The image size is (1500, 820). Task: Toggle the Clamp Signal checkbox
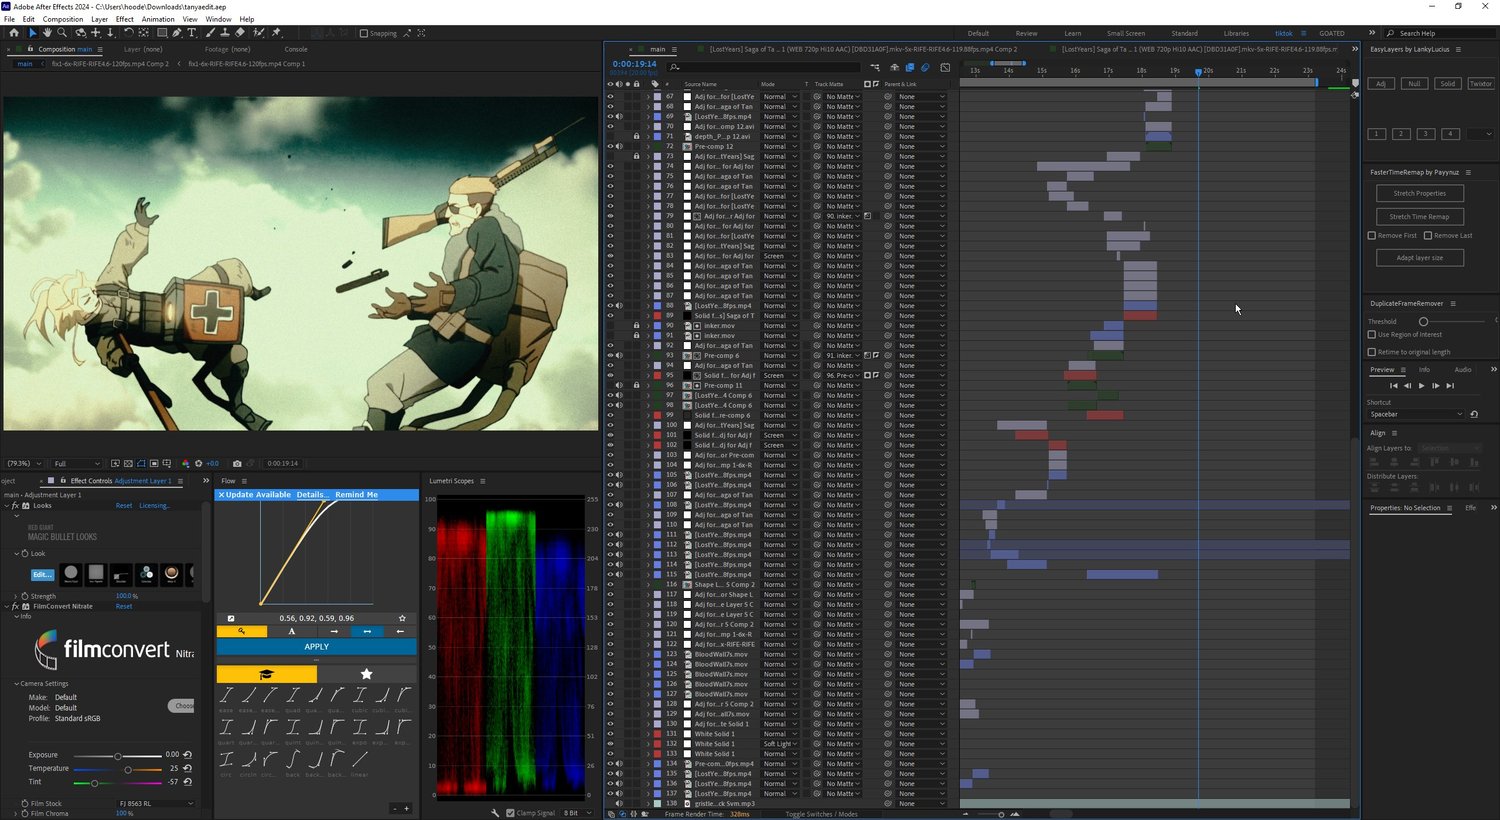(510, 813)
